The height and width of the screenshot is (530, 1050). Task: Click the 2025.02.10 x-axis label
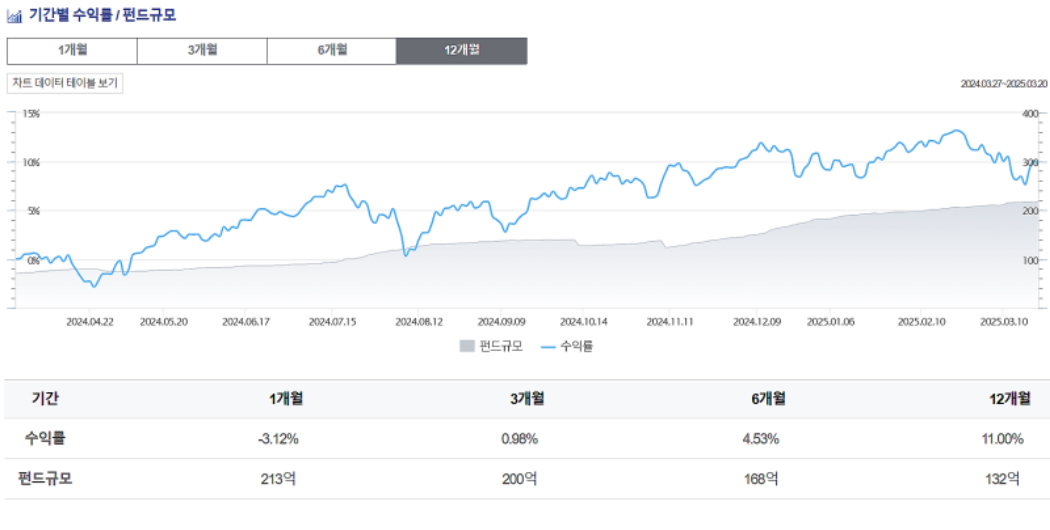tap(922, 322)
